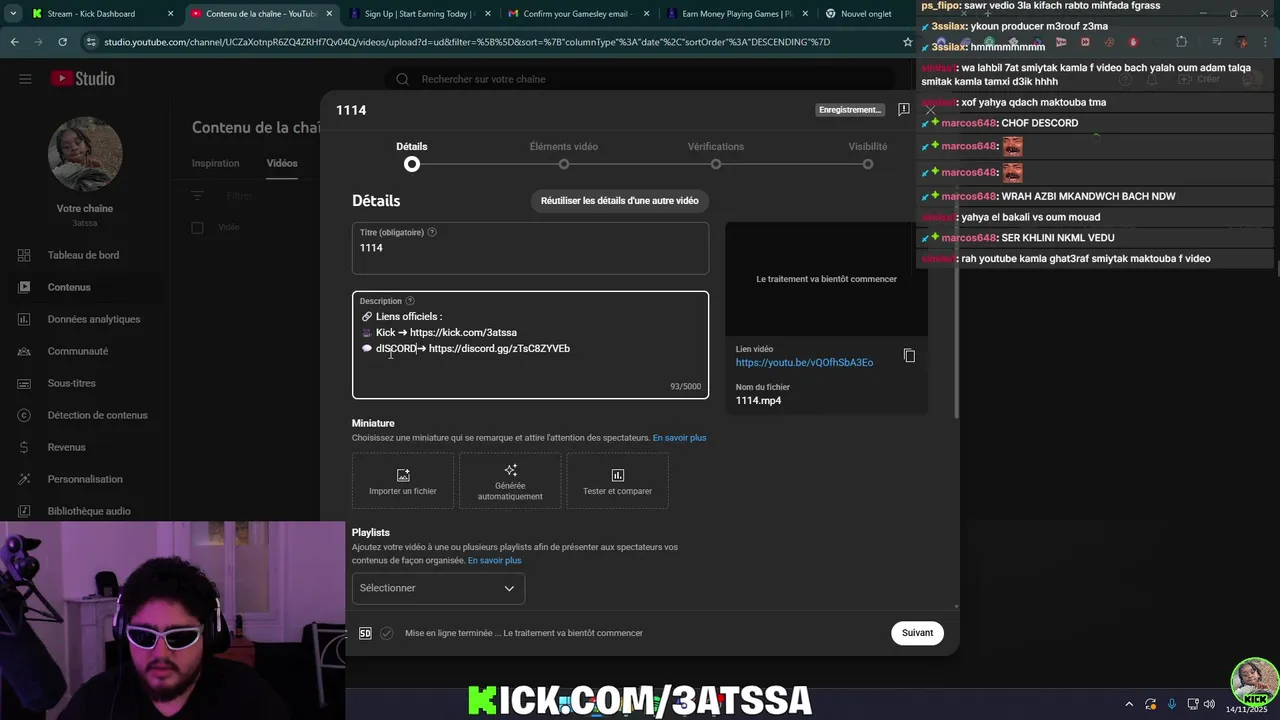This screenshot has width=1280, height=720.
Task: Click Rechercher sur votre chaîne search field
Action: [640, 79]
